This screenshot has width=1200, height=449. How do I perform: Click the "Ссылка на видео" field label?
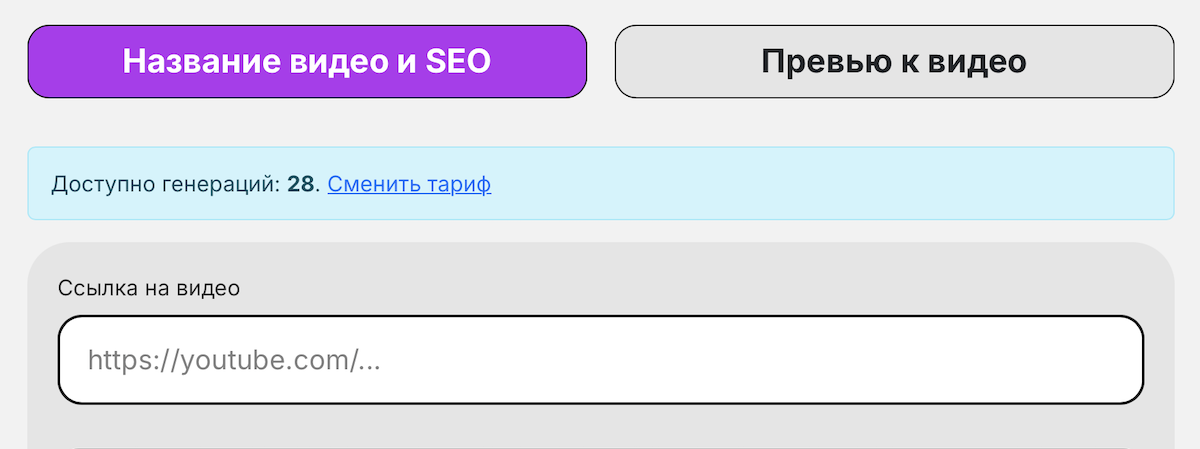tap(149, 289)
